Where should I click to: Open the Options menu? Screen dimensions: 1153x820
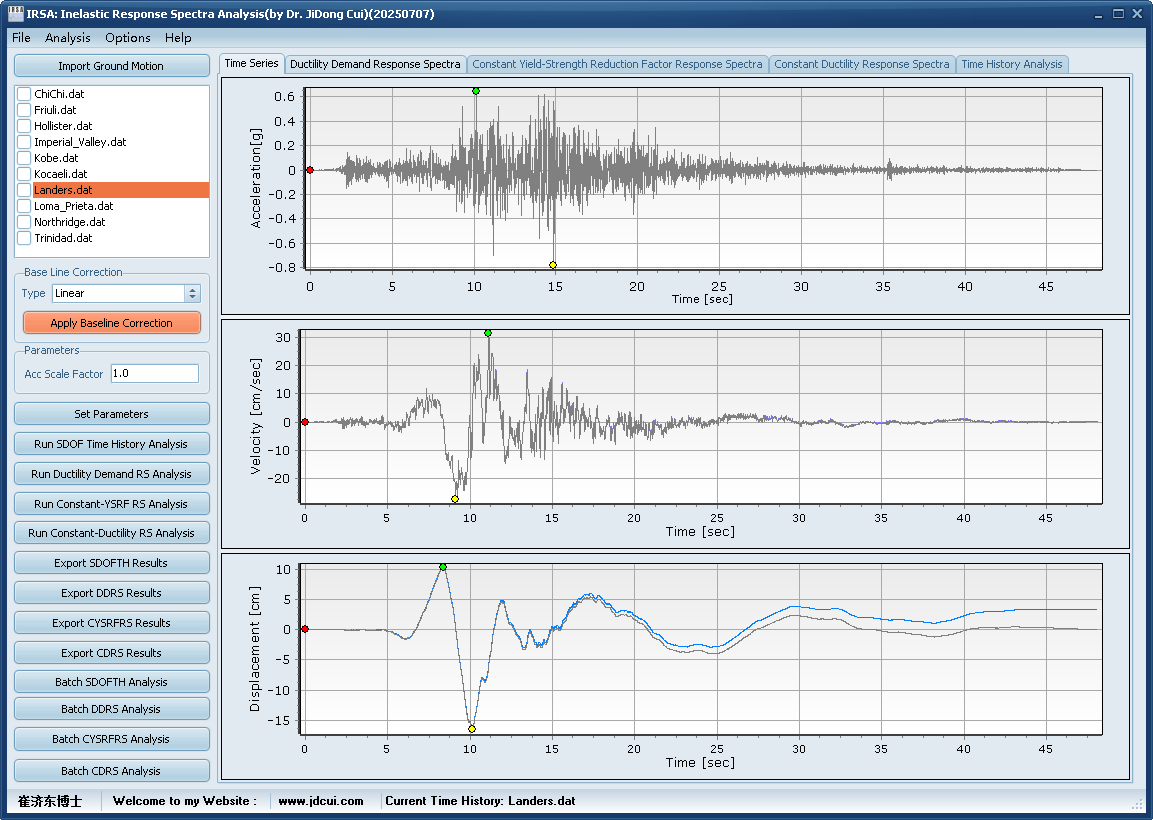pyautogui.click(x=128, y=38)
